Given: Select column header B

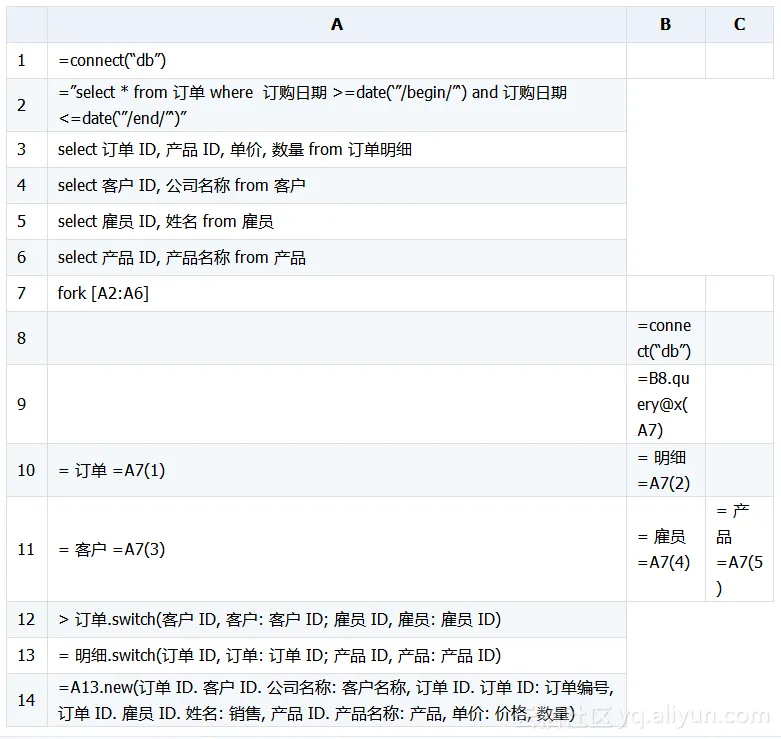Looking at the screenshot, I should (666, 24).
